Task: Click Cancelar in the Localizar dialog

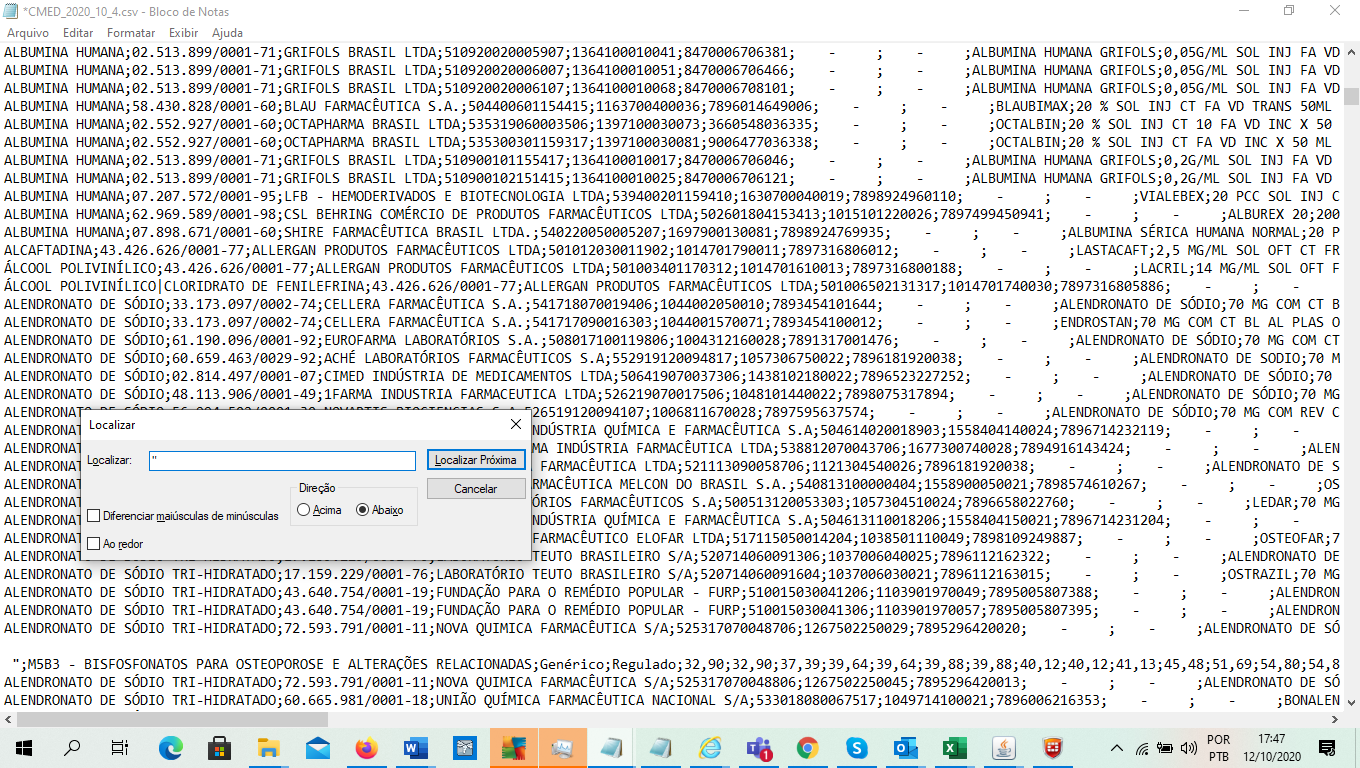Action: point(476,489)
